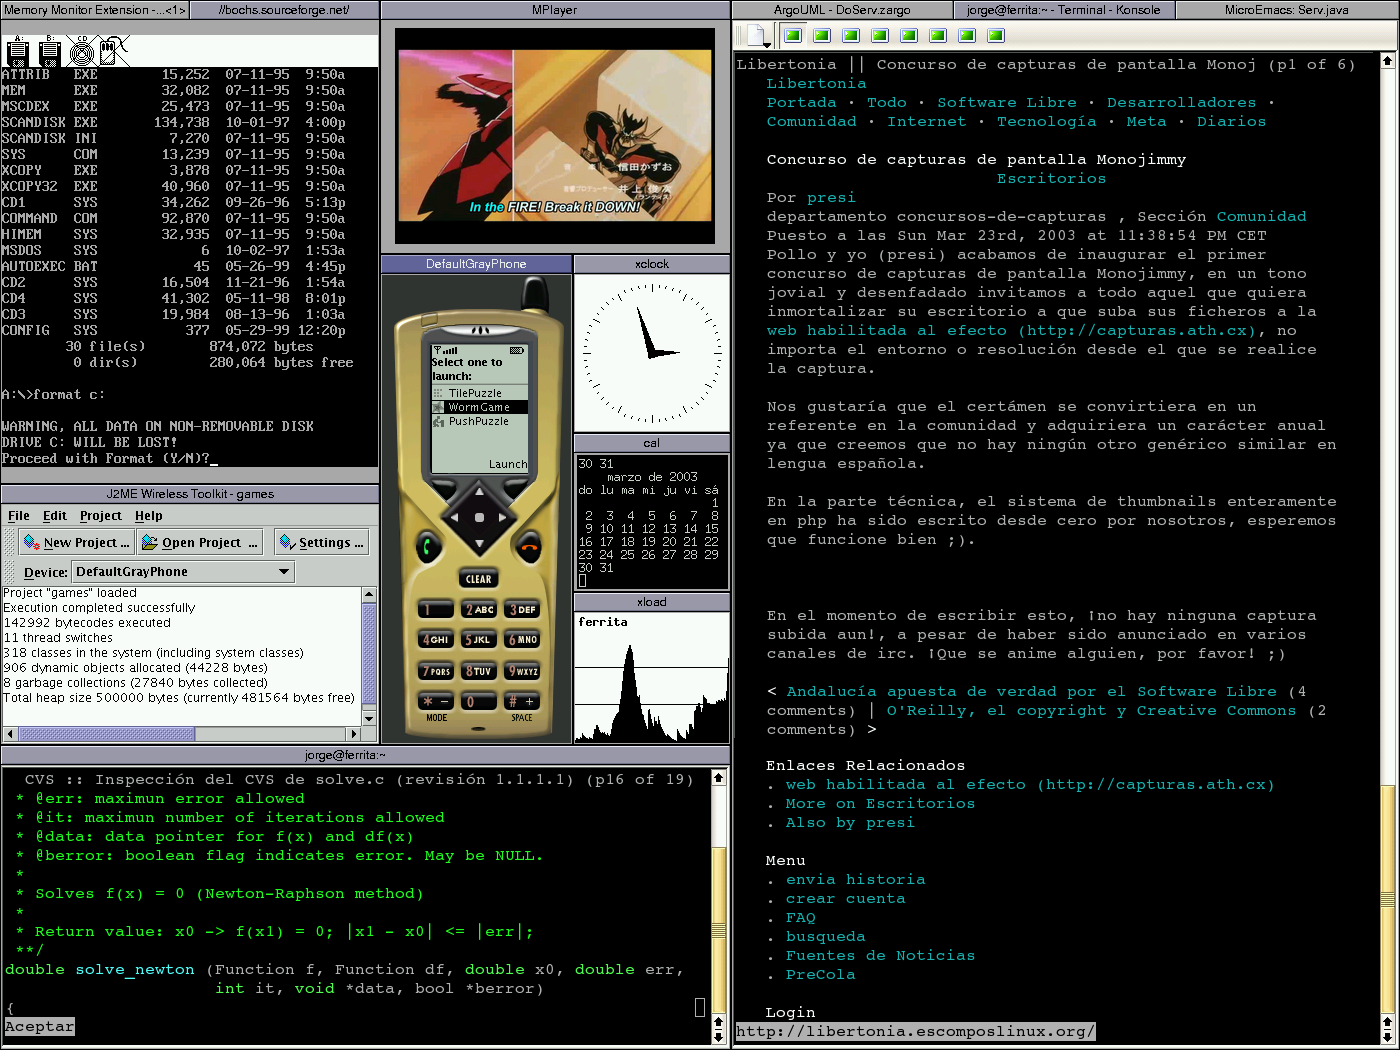Follow the presi author link after Por

[x=831, y=198]
